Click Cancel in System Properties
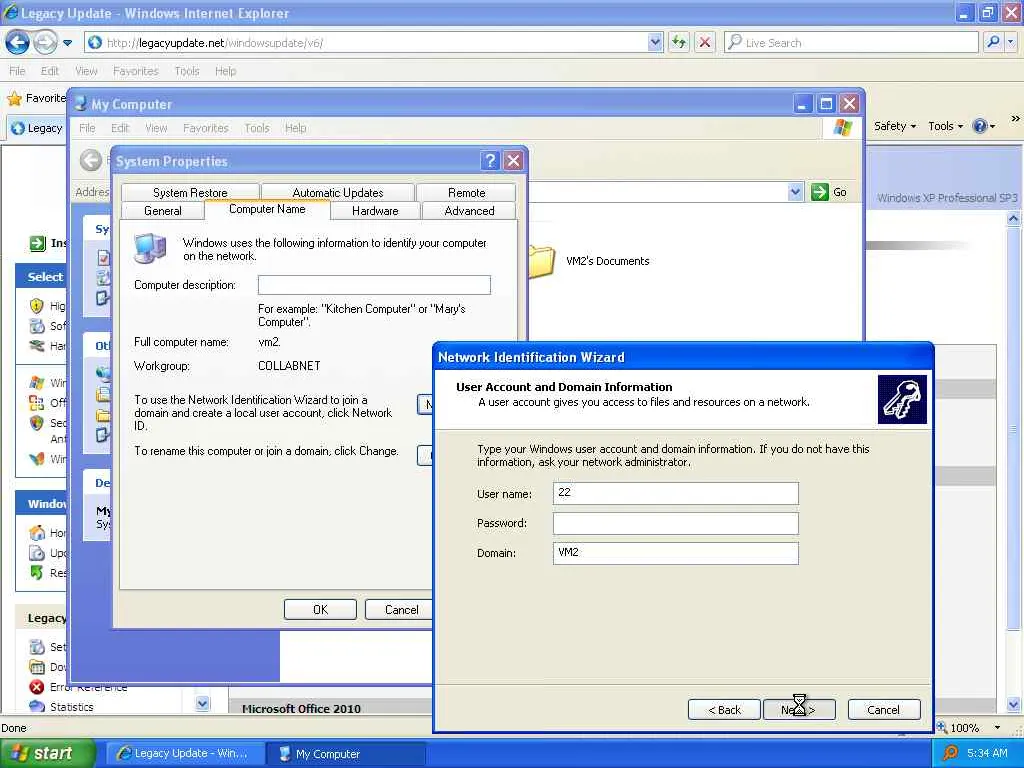This screenshot has width=1024, height=768. tap(401, 609)
